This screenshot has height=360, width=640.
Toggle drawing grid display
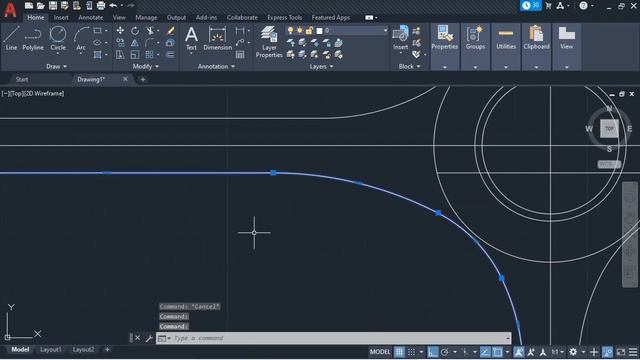pyautogui.click(x=399, y=352)
